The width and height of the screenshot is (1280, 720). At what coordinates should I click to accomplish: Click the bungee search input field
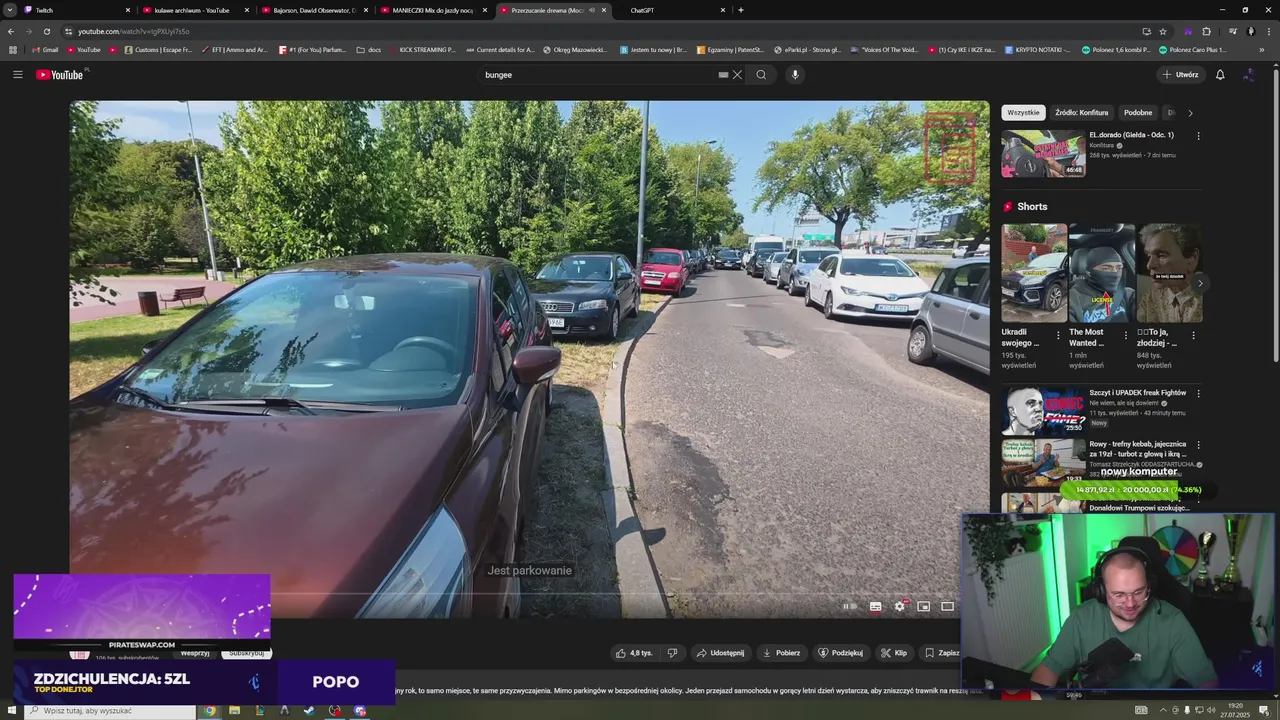click(600, 74)
